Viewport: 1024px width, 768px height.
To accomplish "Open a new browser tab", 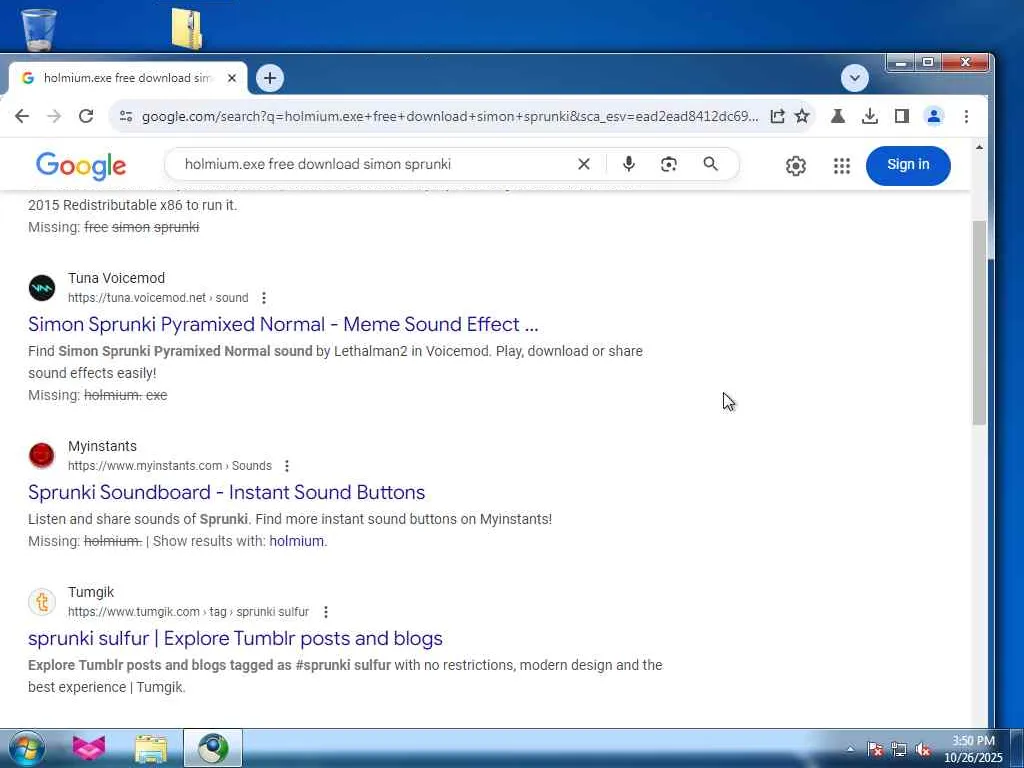I will point(270,78).
